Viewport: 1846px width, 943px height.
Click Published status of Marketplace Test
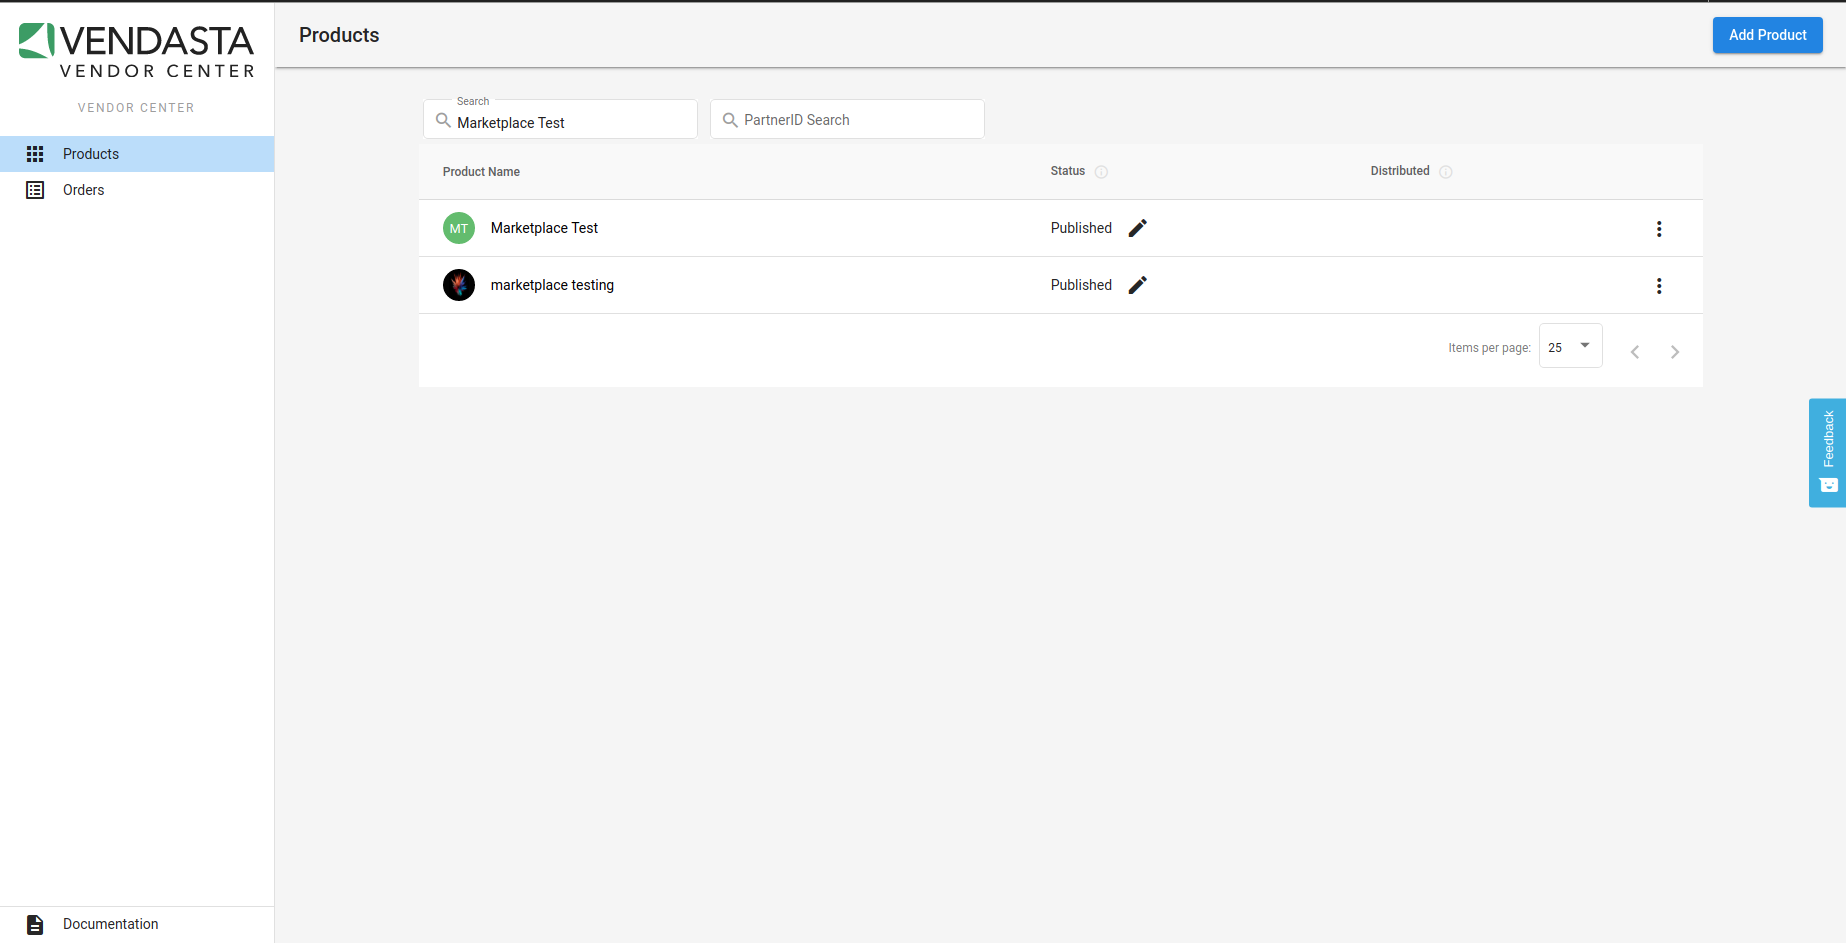pyautogui.click(x=1081, y=228)
